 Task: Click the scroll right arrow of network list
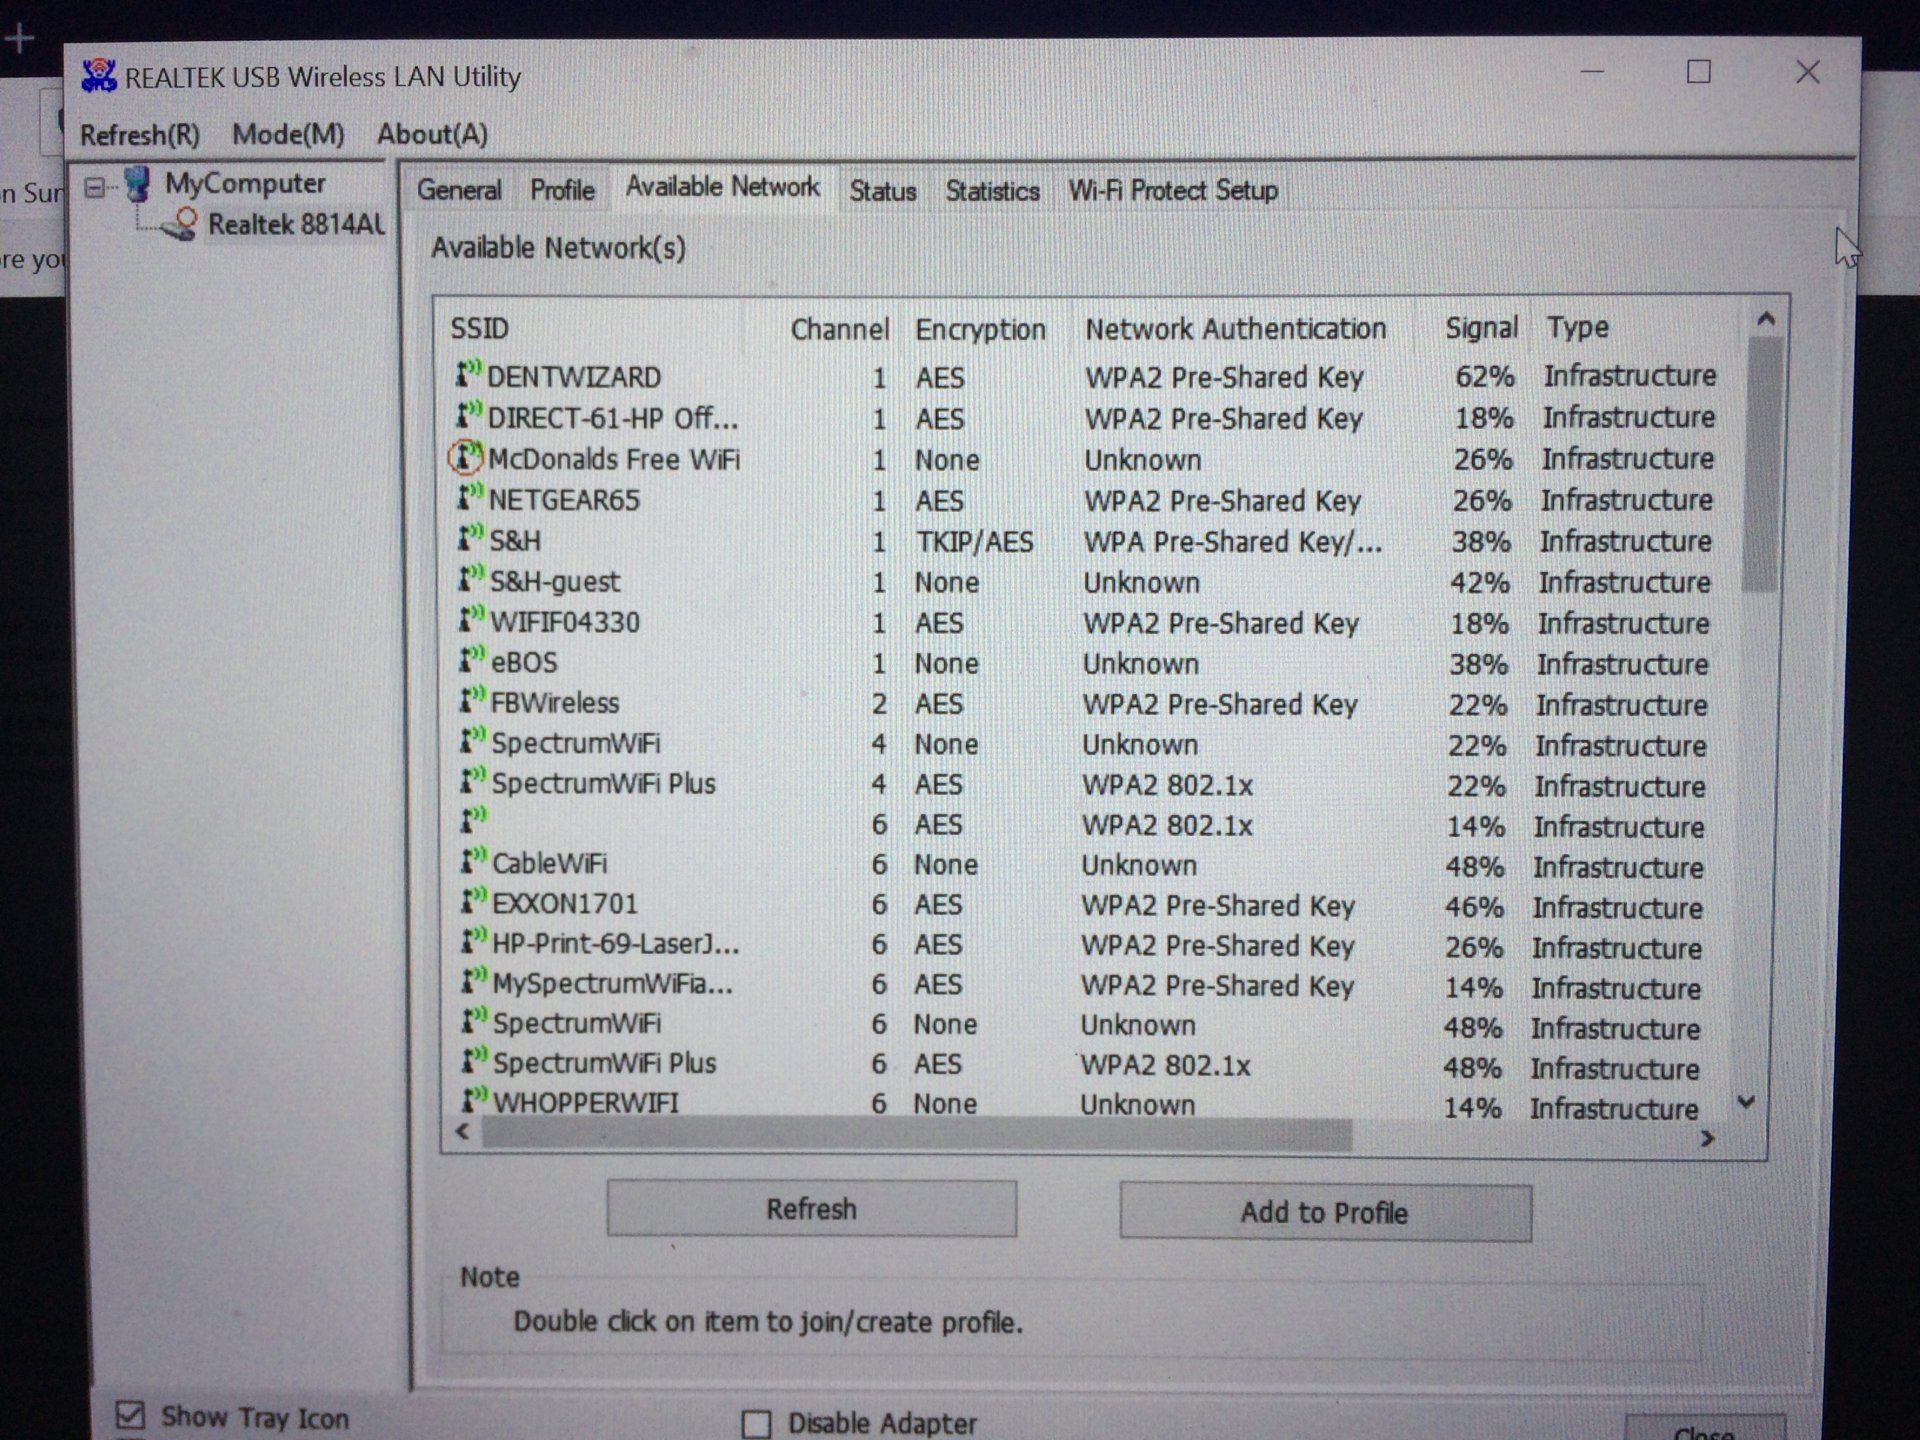1707,1138
